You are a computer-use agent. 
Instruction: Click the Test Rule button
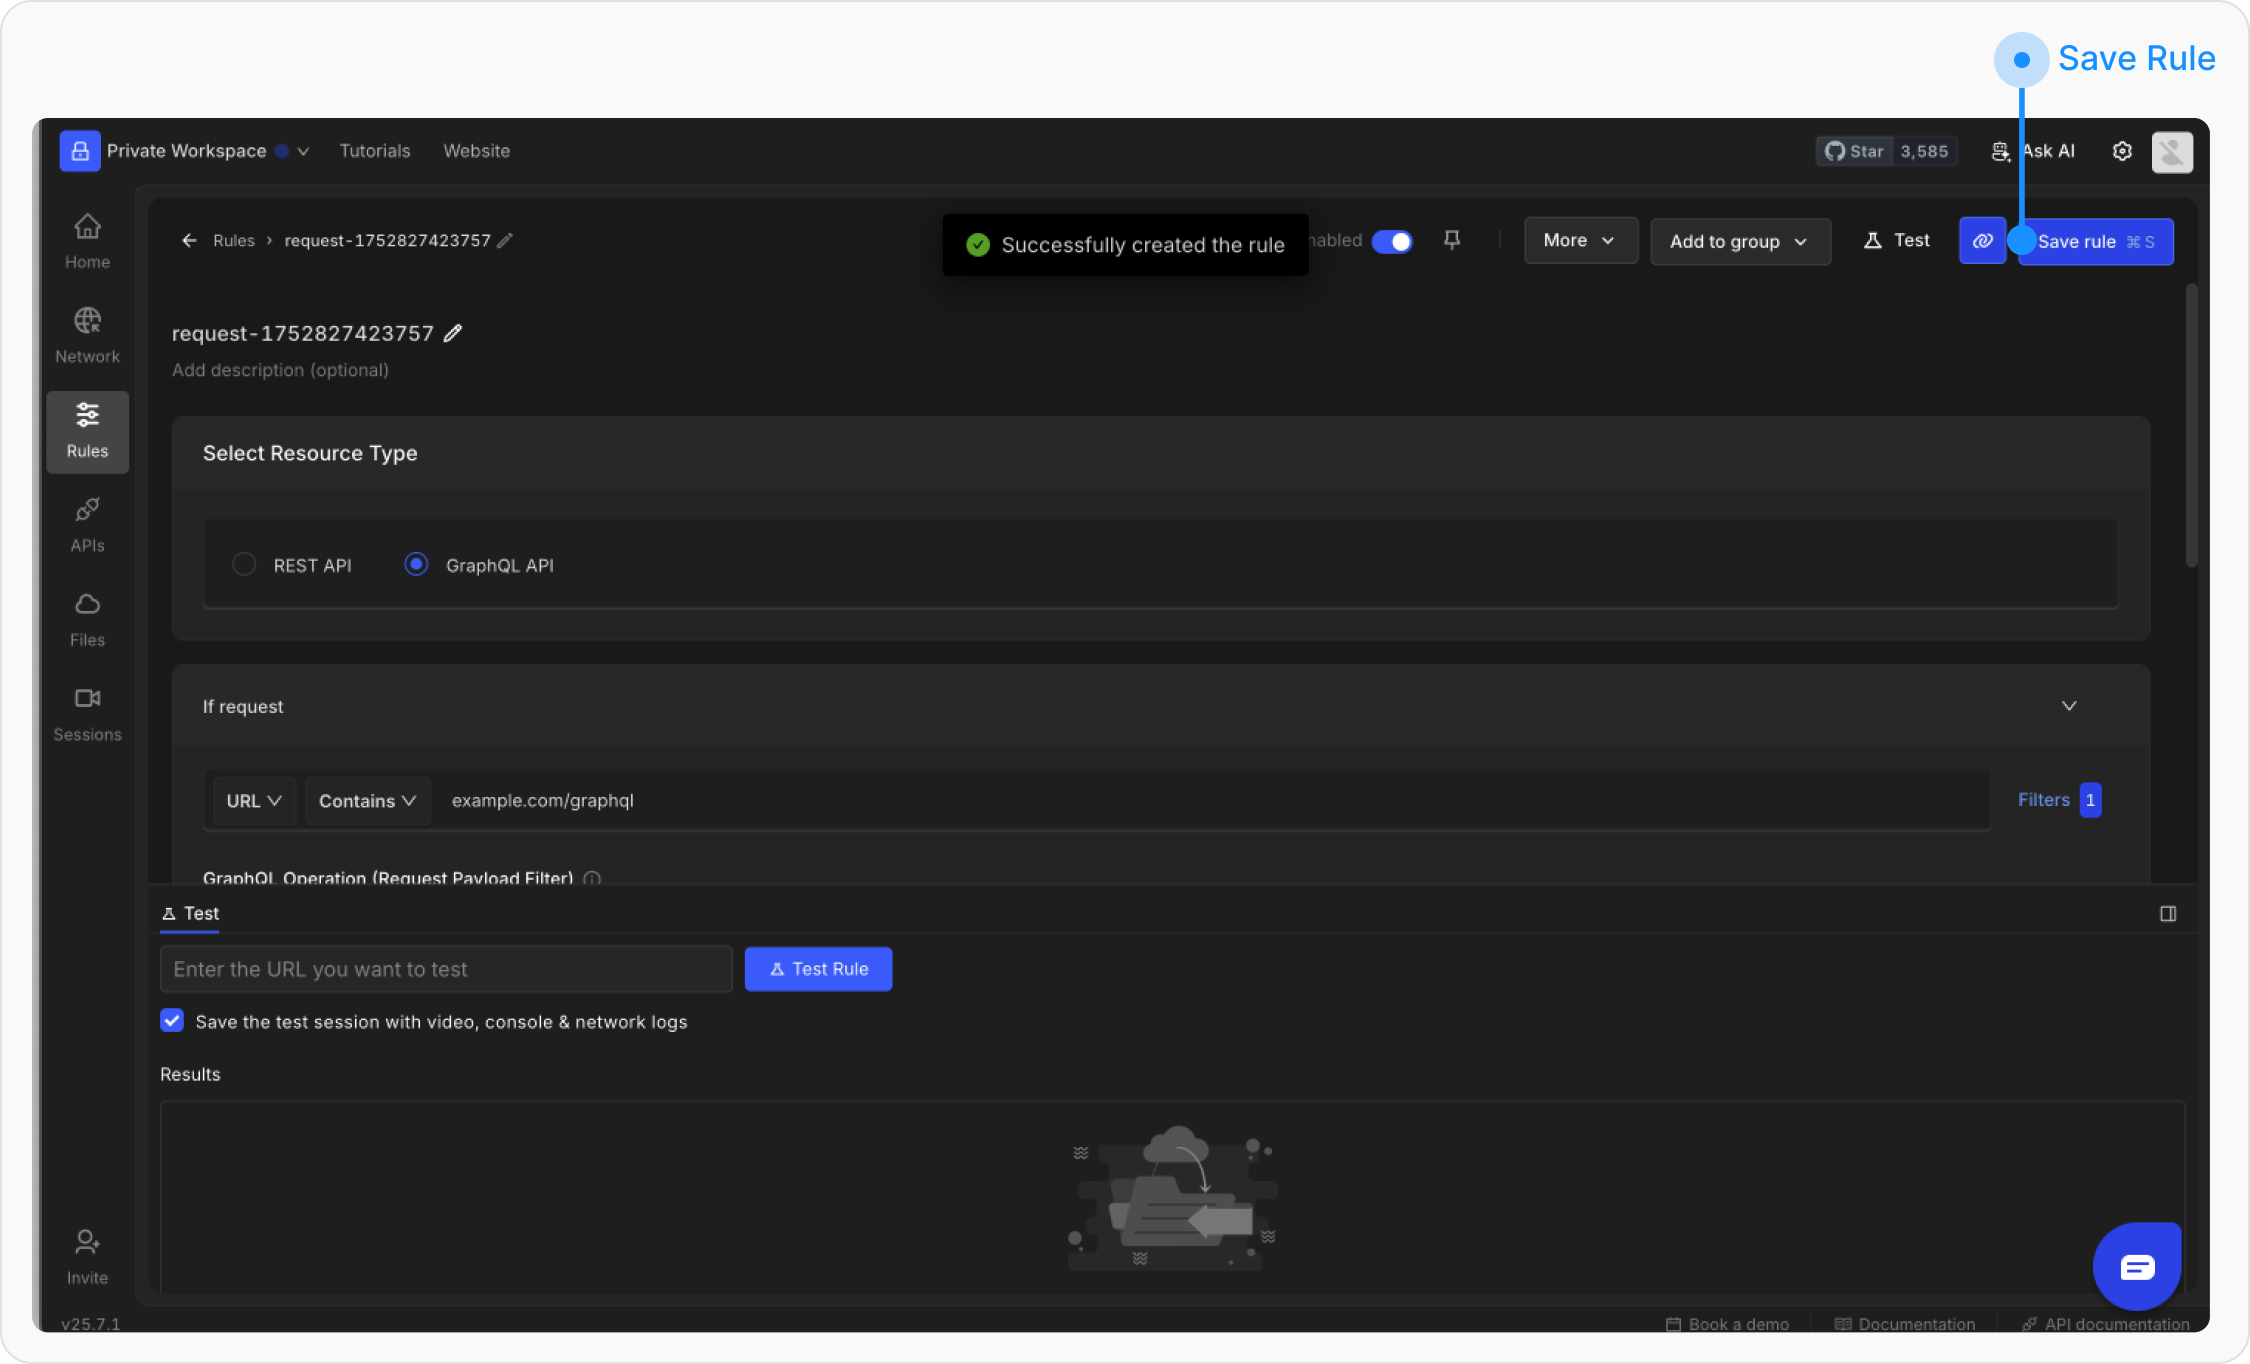coord(818,969)
